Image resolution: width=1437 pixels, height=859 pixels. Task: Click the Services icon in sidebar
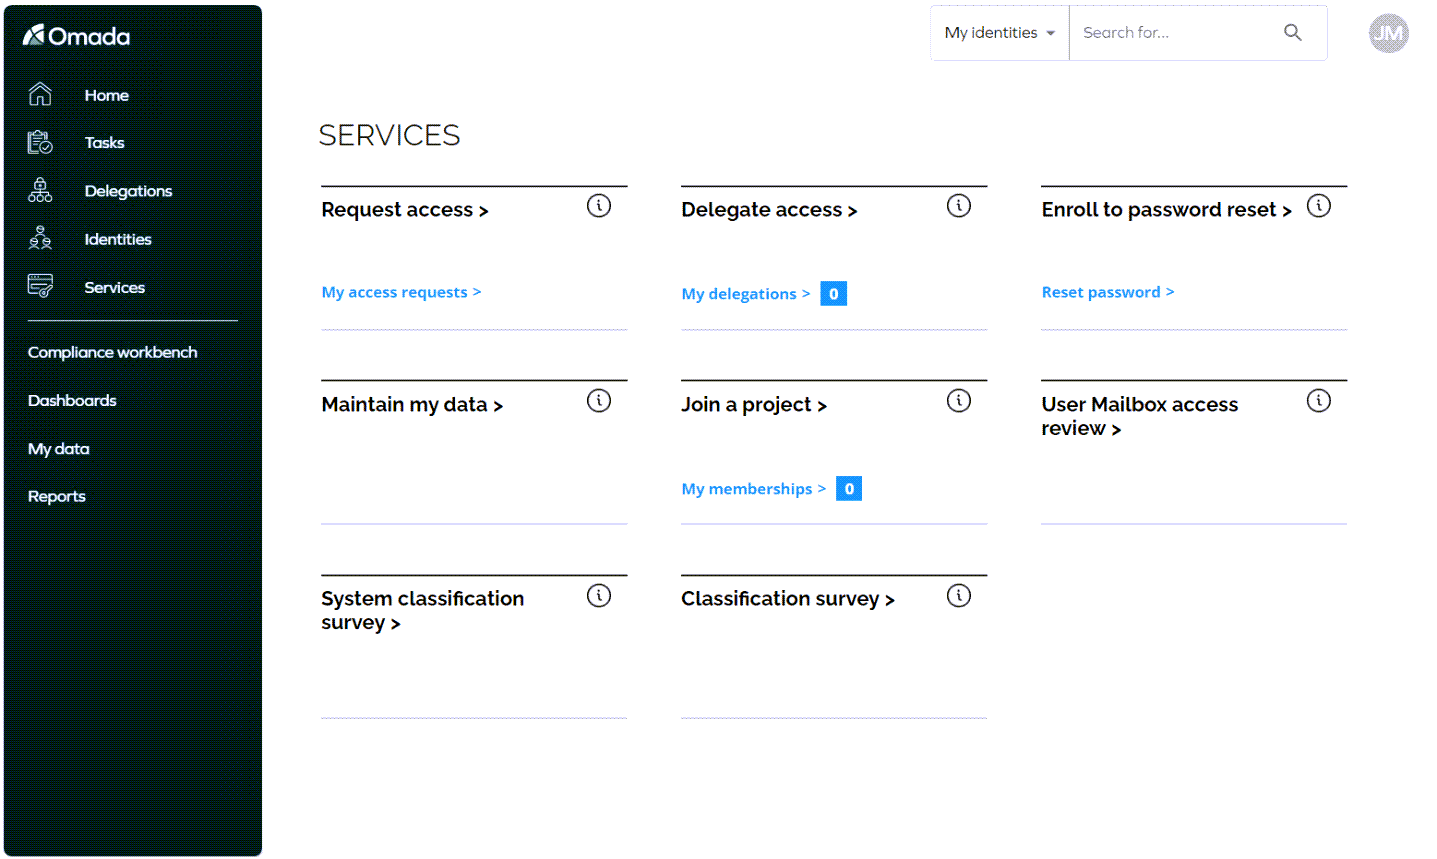tap(40, 286)
